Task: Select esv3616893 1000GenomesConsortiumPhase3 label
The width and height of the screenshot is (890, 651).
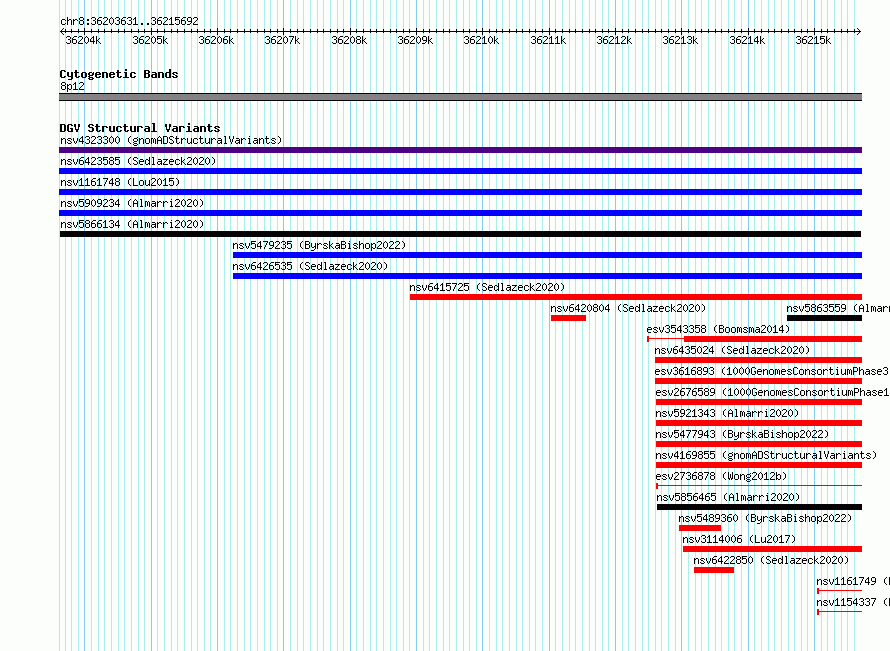Action: [x=772, y=371]
